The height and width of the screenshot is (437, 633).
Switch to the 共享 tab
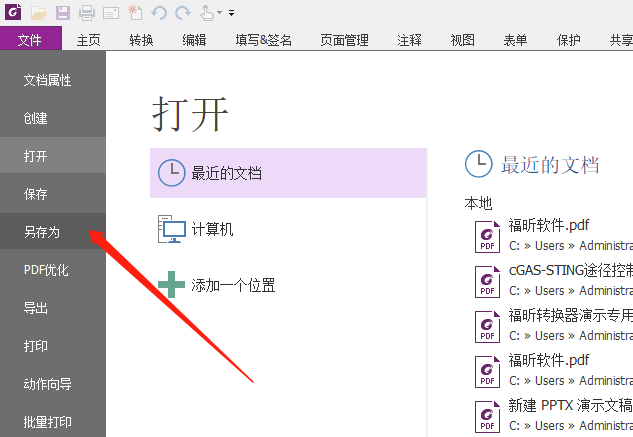[x=621, y=40]
